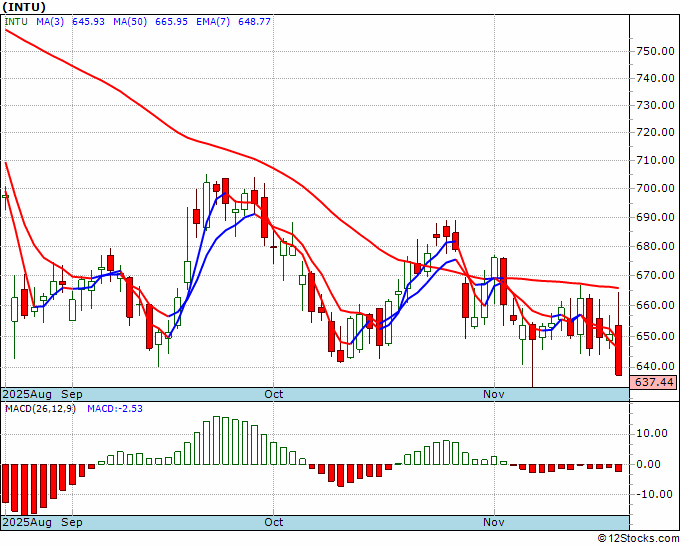Click the (INTU) chart title

[x=24, y=7]
